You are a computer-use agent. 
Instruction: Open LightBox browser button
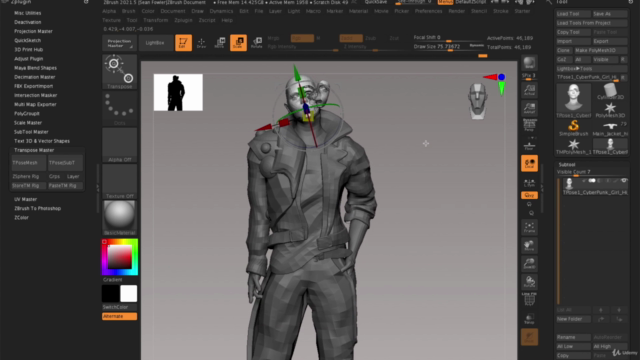click(x=155, y=42)
